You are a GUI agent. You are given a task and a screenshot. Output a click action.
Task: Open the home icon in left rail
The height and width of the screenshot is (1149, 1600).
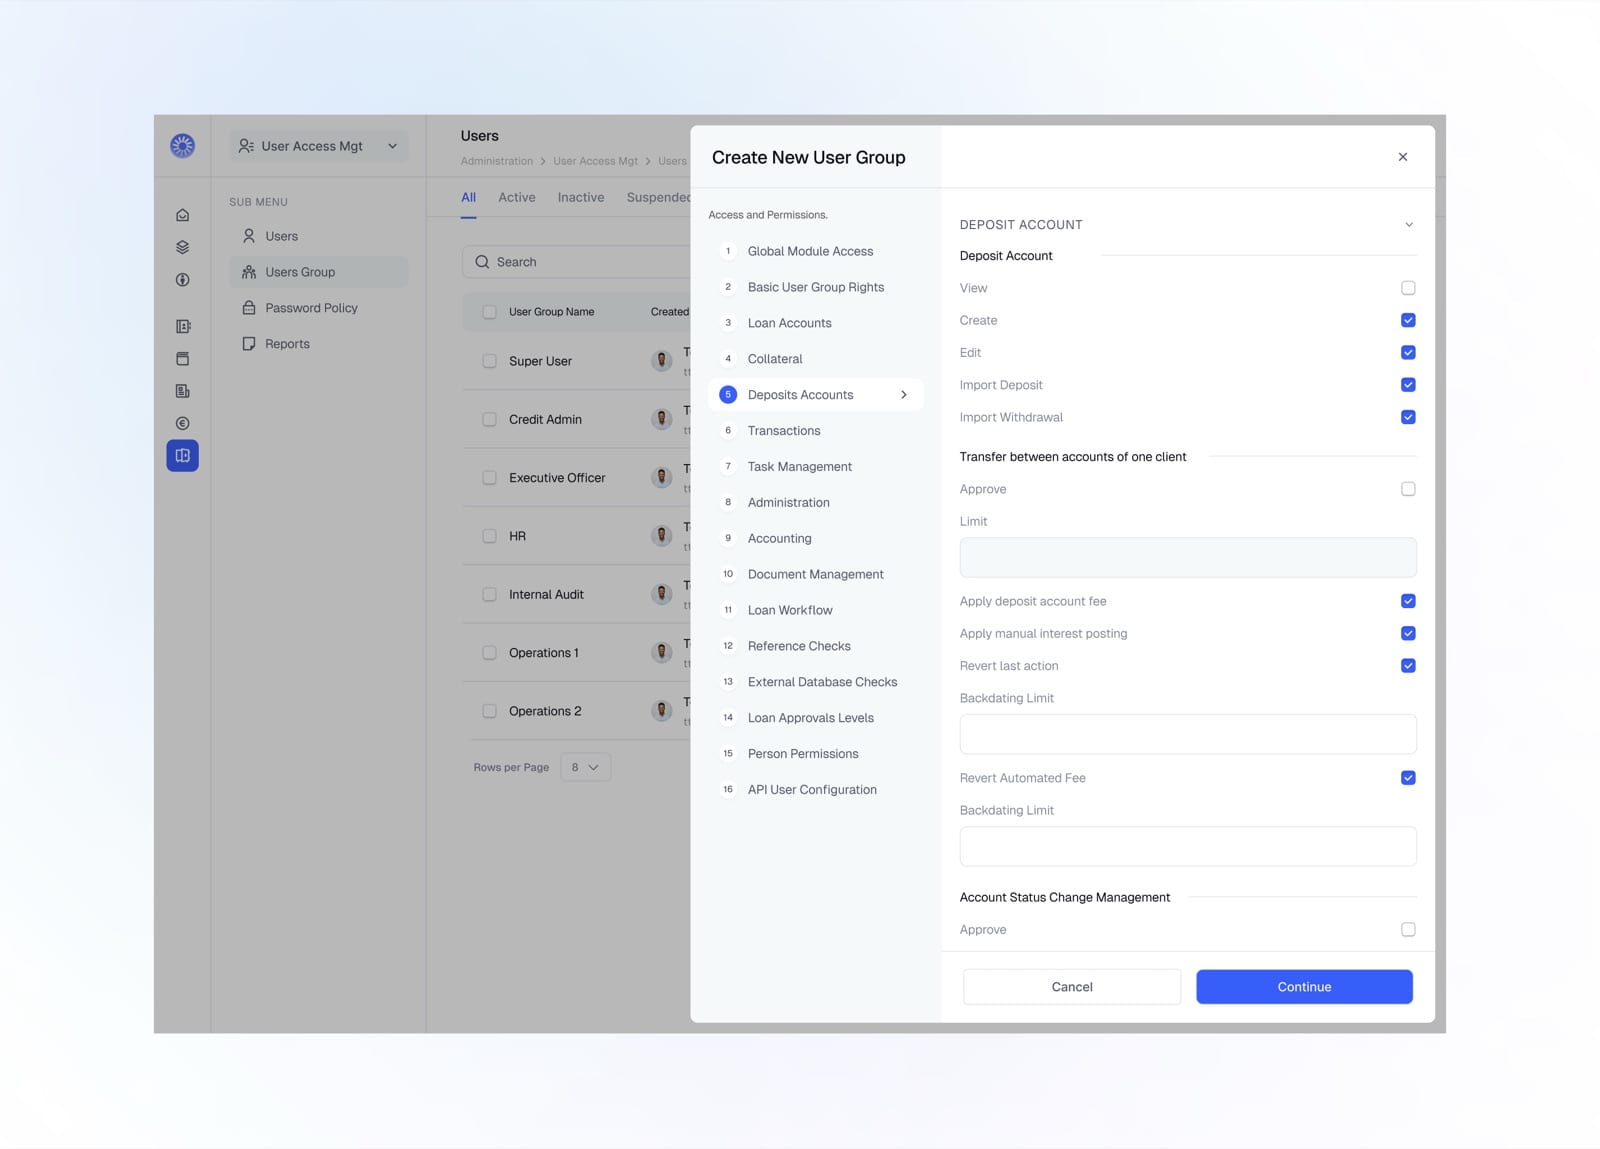182,215
